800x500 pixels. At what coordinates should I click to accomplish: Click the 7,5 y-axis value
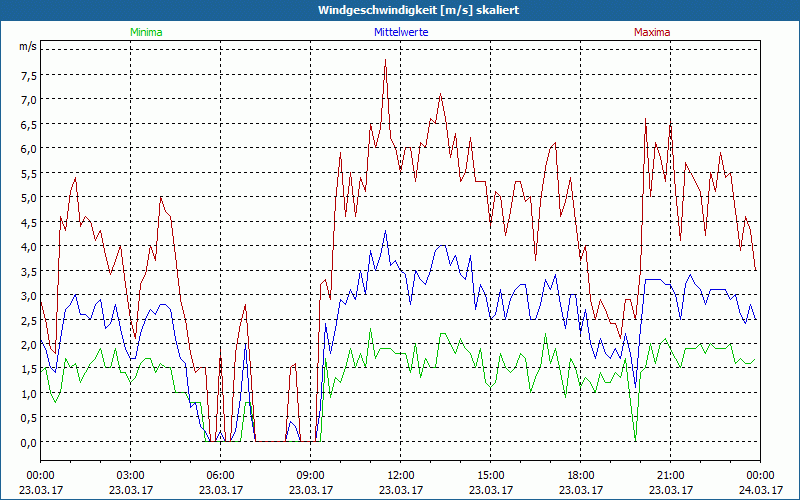29,76
